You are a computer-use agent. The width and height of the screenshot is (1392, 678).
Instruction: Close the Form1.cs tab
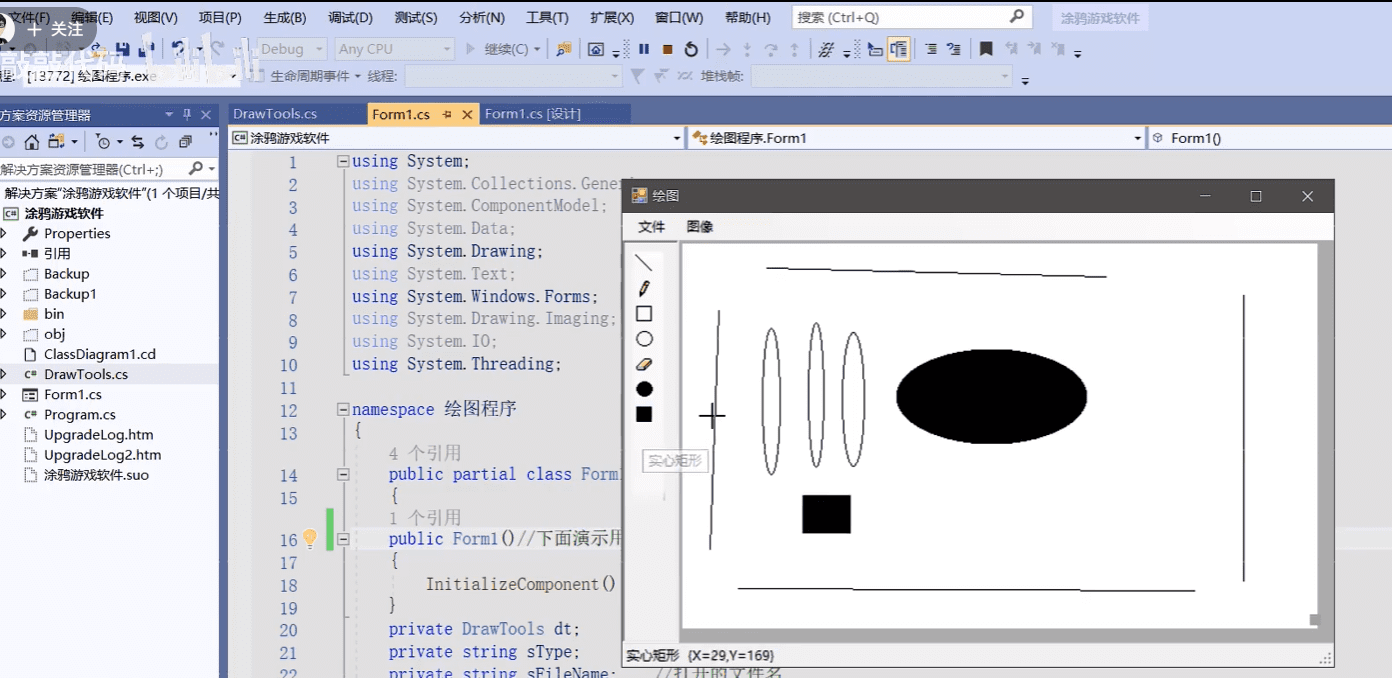coord(466,115)
